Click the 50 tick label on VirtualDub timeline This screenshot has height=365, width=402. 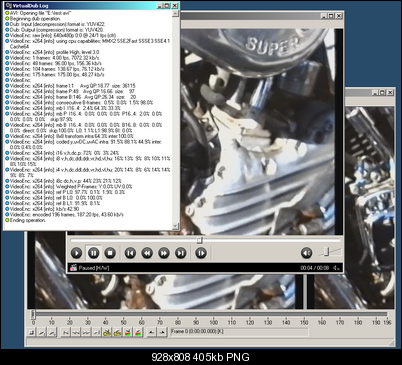point(123,322)
